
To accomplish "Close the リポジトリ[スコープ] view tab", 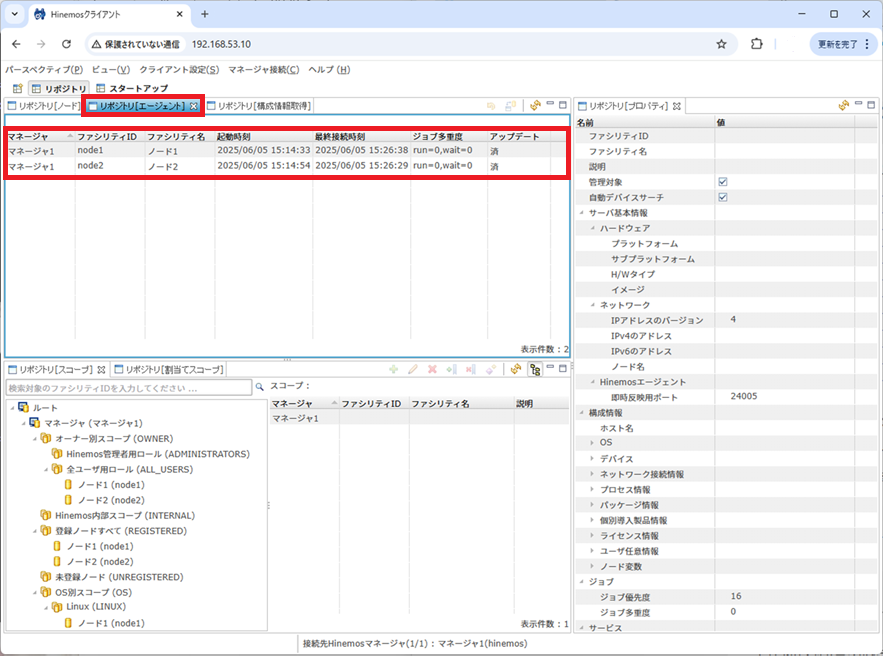I will (101, 370).
